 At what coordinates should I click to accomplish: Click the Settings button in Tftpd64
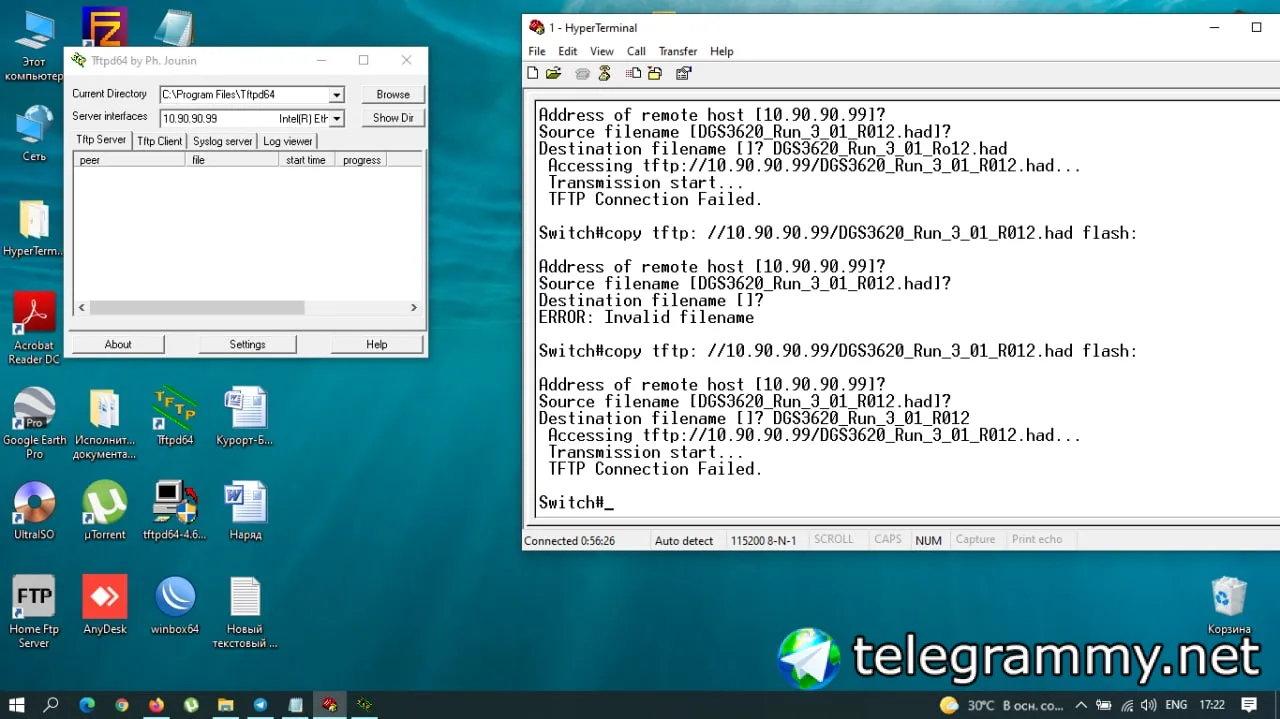247,344
